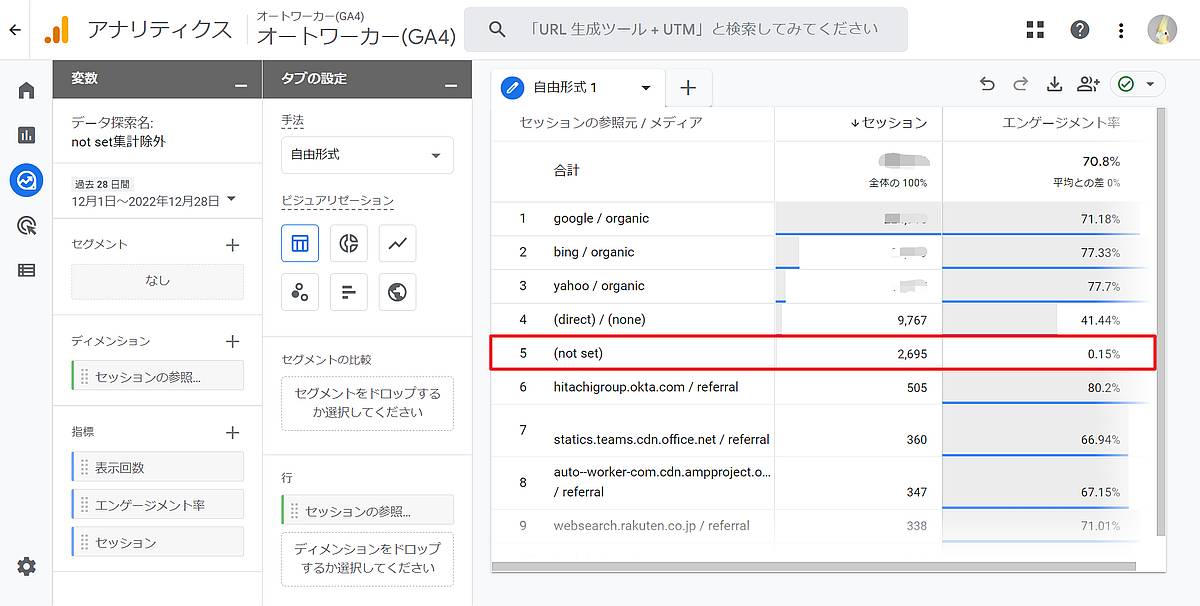
Task: Open the 手法 method dropdown
Action: 367,155
